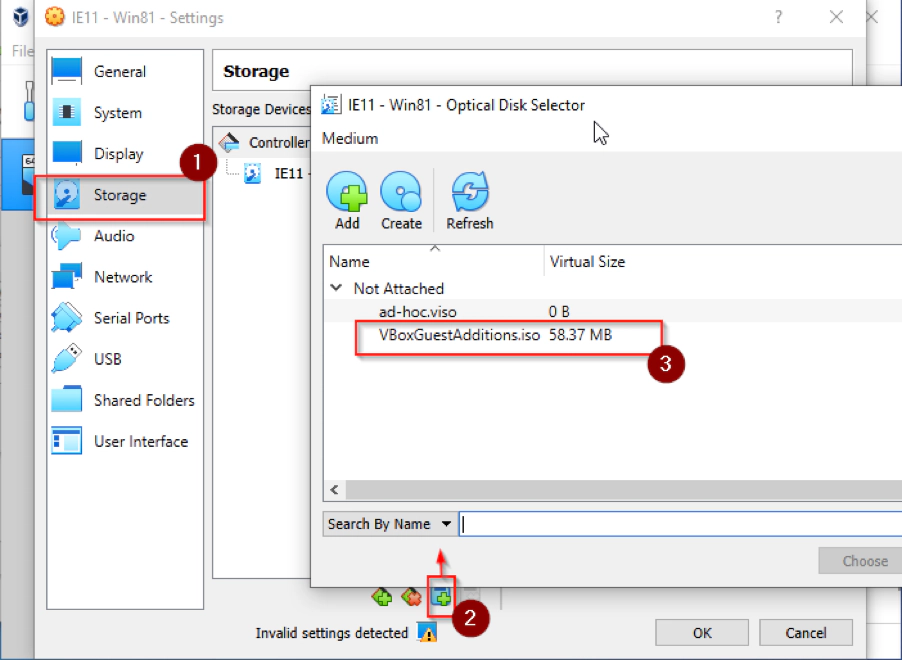
Task: Click OK to confirm settings
Action: [702, 632]
